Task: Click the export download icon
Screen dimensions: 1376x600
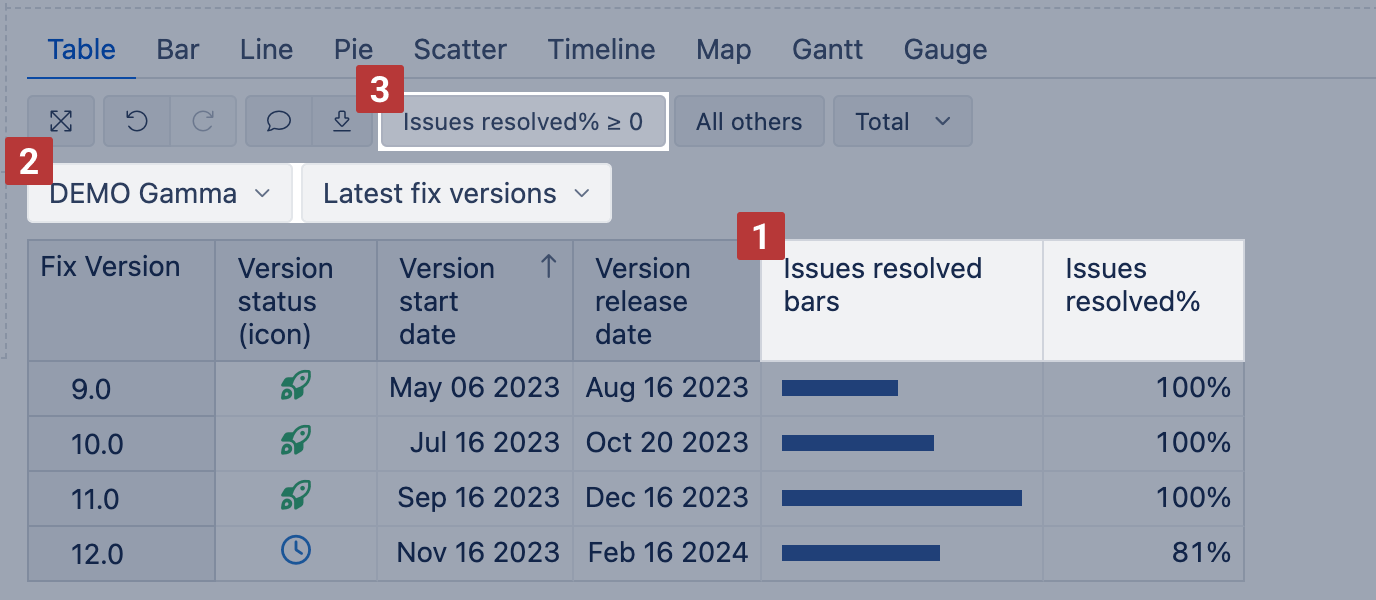Action: point(341,122)
